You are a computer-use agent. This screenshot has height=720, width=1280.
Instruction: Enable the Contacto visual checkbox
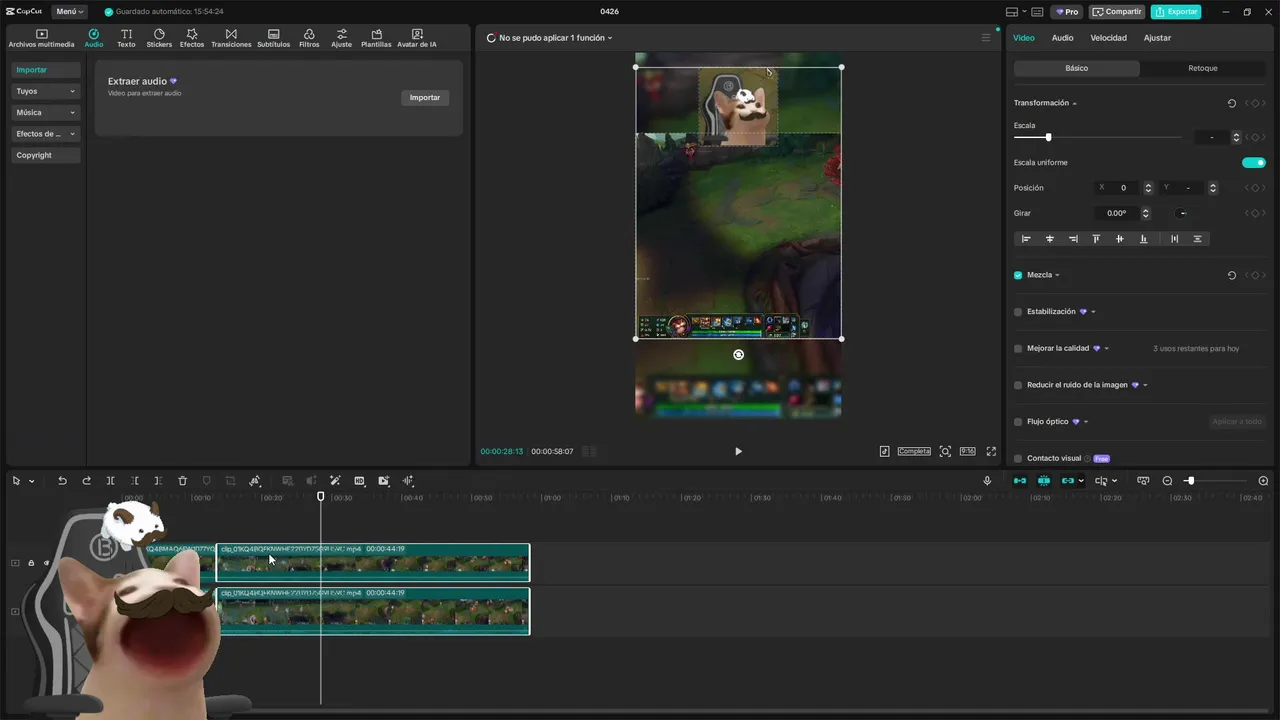[1018, 458]
